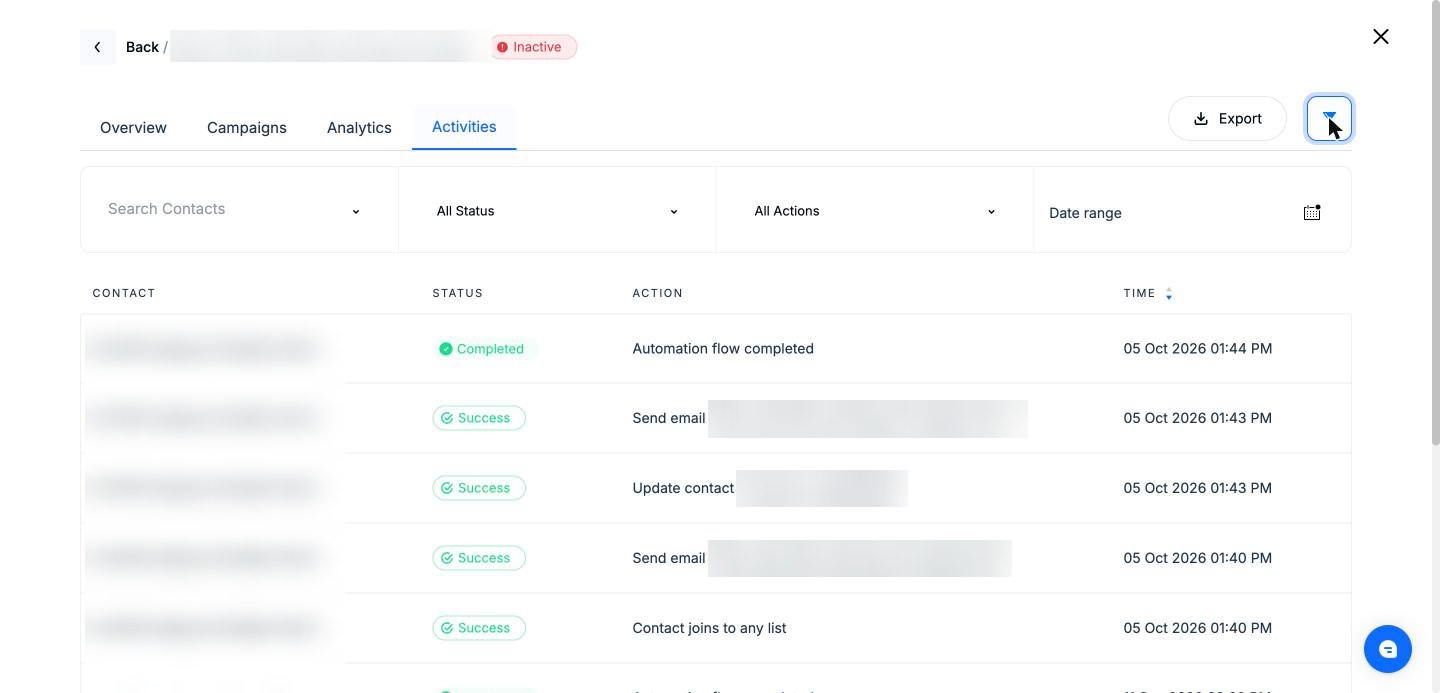Expand the All Status dropdown
This screenshot has width=1440, height=693.
coord(557,211)
